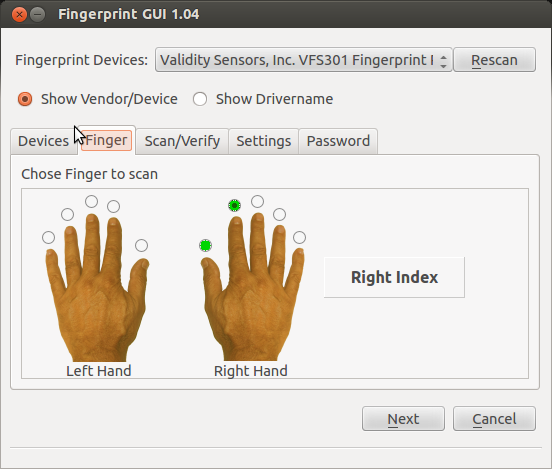
Task: Select the left hand little finger
Action: click(x=48, y=237)
